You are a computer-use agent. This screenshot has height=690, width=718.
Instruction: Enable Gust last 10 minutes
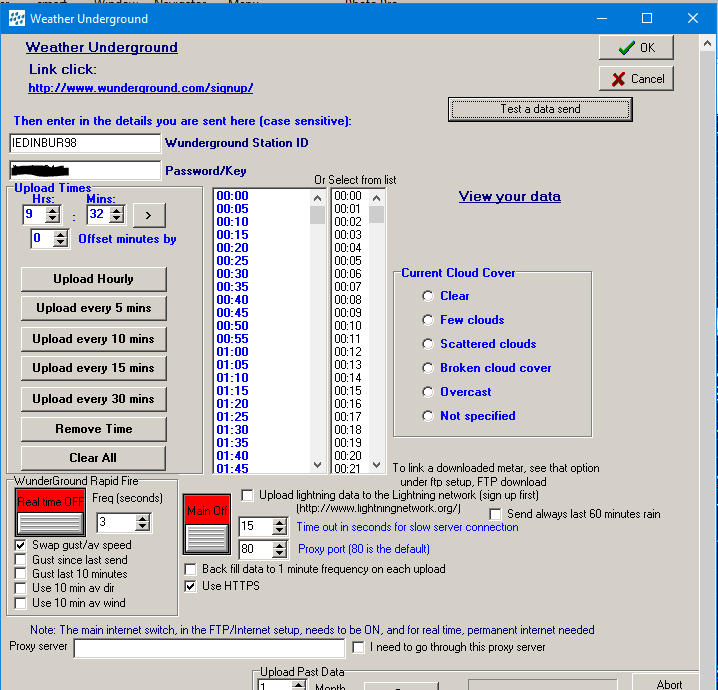(20, 574)
